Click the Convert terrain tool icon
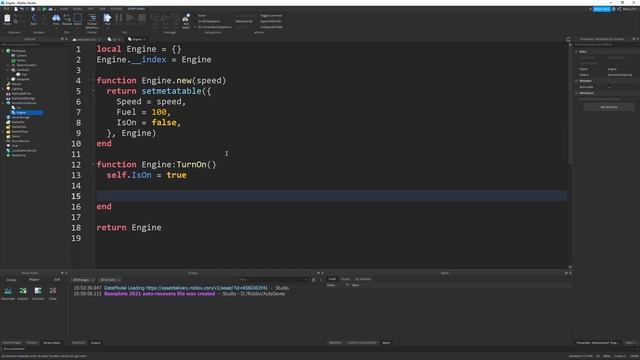640x360 pixels. coord(38,293)
